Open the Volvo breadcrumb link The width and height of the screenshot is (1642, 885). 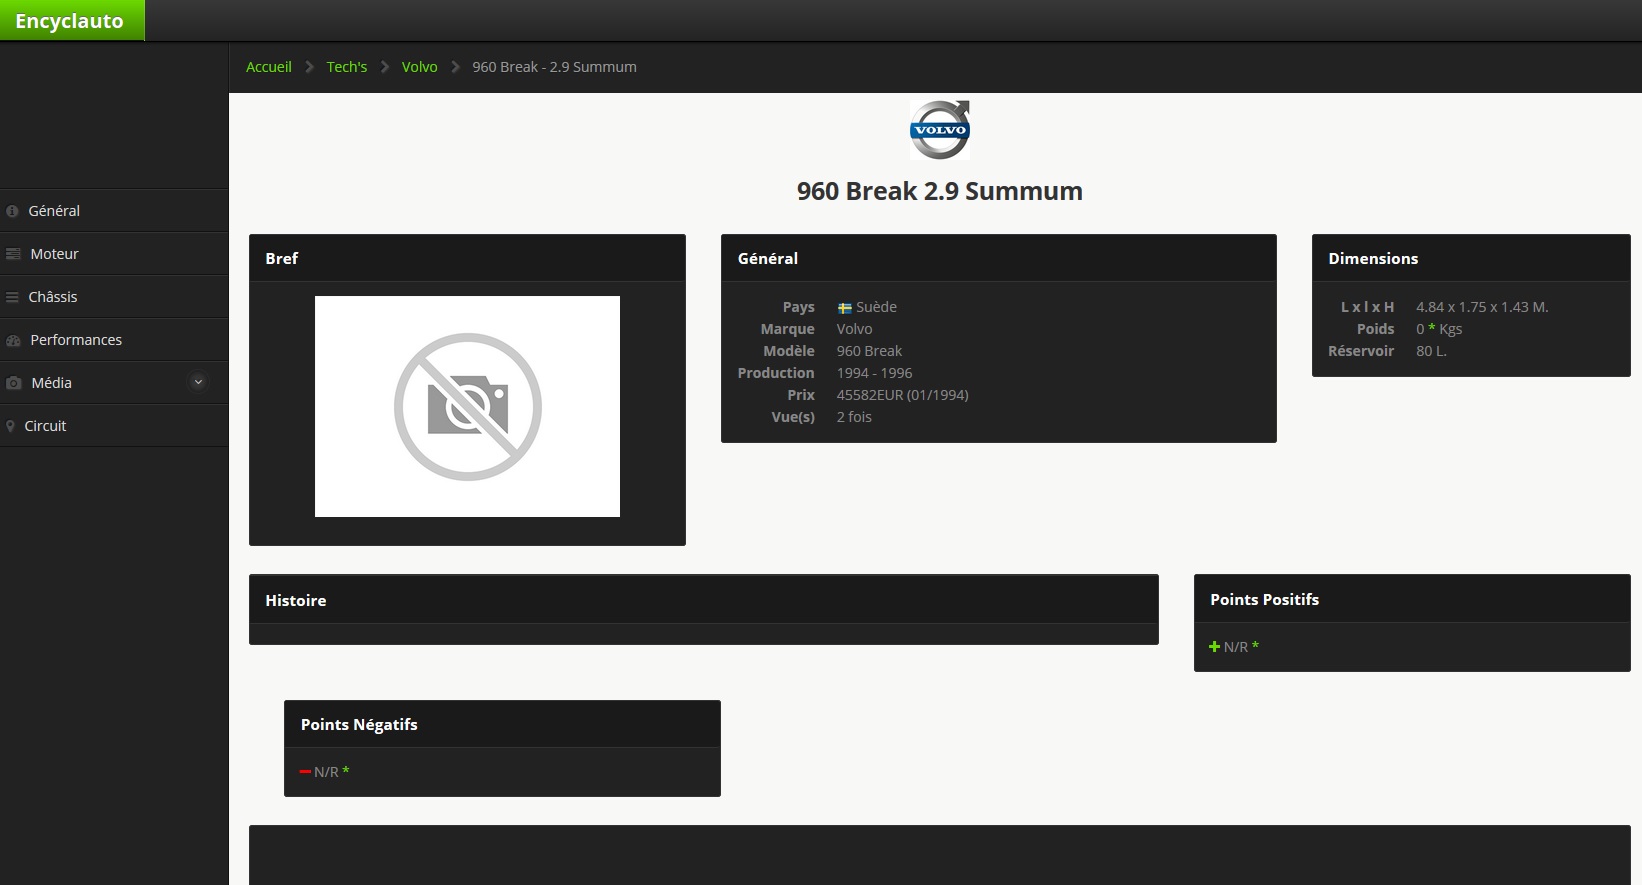pyautogui.click(x=420, y=67)
